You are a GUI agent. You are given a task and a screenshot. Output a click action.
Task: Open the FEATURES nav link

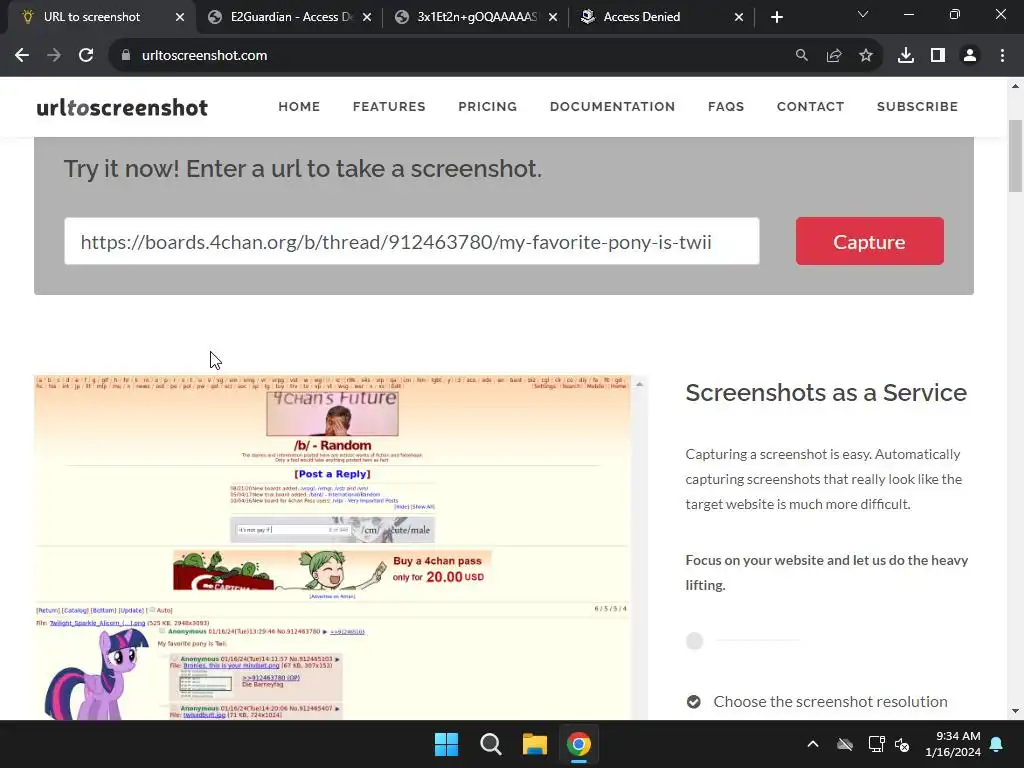click(x=389, y=106)
